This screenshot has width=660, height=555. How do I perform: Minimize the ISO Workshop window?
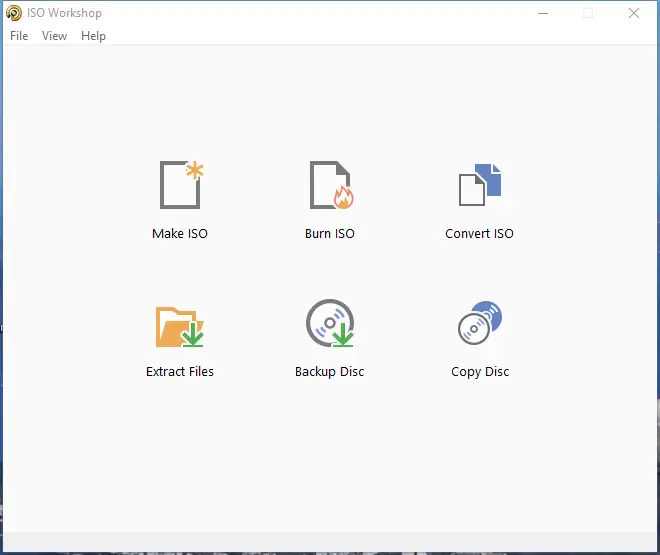coord(543,13)
